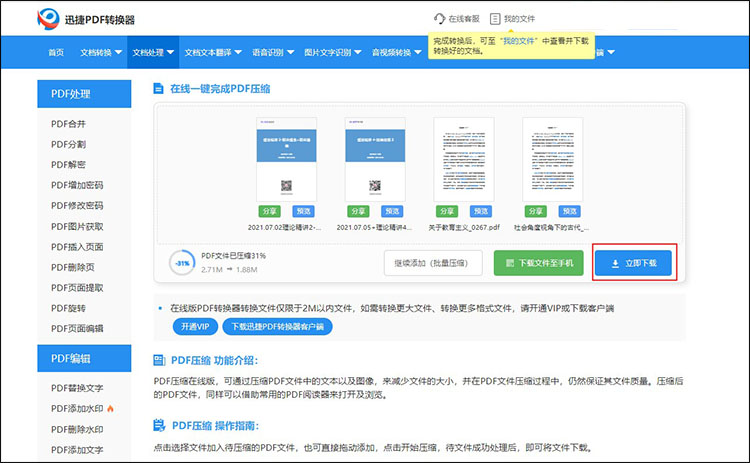Share the 2021.07.05 理论精讲4 file
The width and height of the screenshot is (750, 463).
(x=358, y=211)
